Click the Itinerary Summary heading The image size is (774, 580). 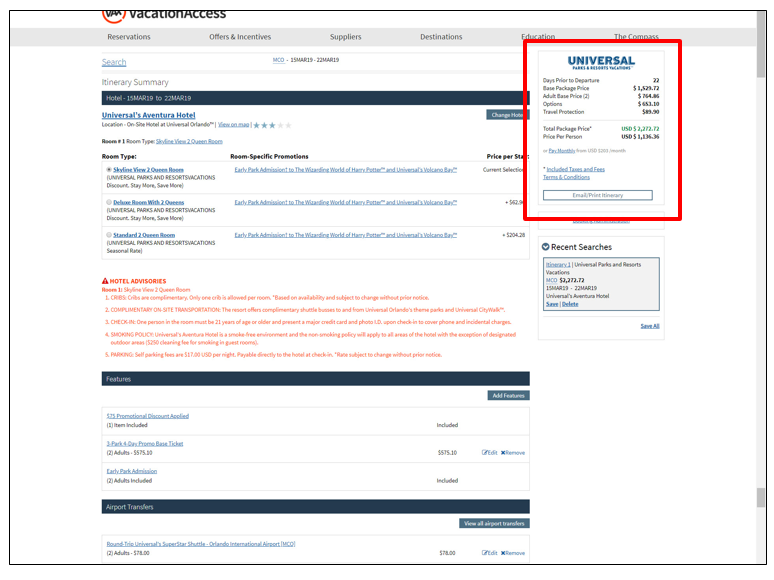(x=135, y=82)
